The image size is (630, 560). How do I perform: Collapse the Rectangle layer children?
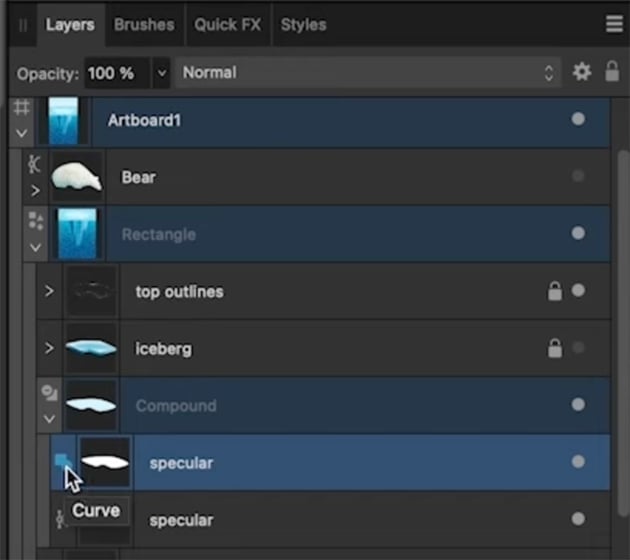36,247
